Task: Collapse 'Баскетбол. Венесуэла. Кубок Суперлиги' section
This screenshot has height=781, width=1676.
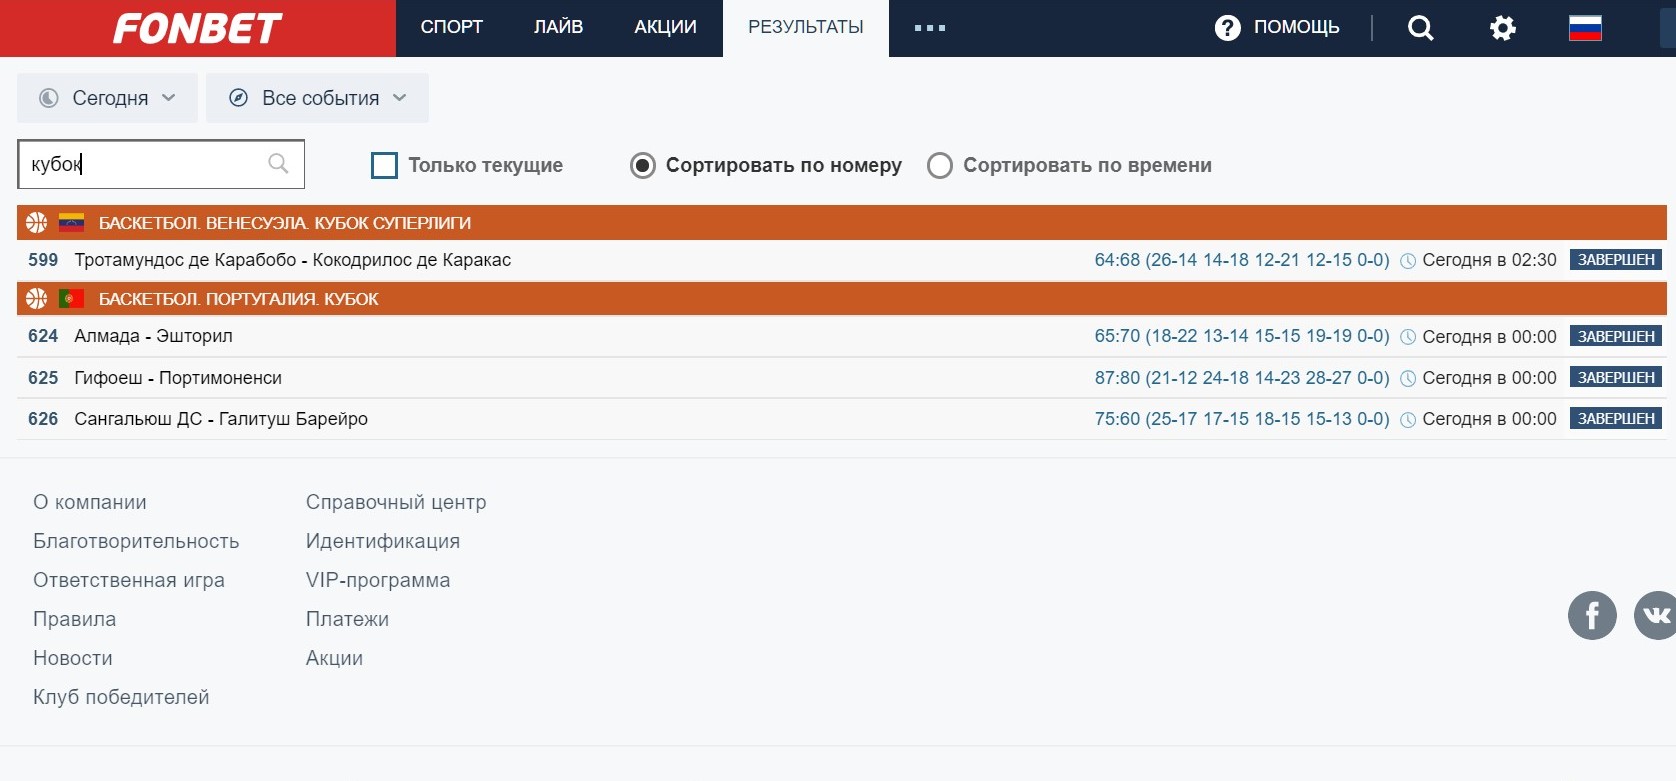Action: 842,222
